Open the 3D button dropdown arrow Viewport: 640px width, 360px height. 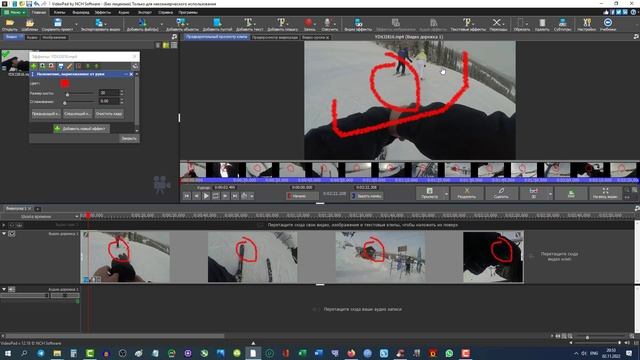coord(550,193)
